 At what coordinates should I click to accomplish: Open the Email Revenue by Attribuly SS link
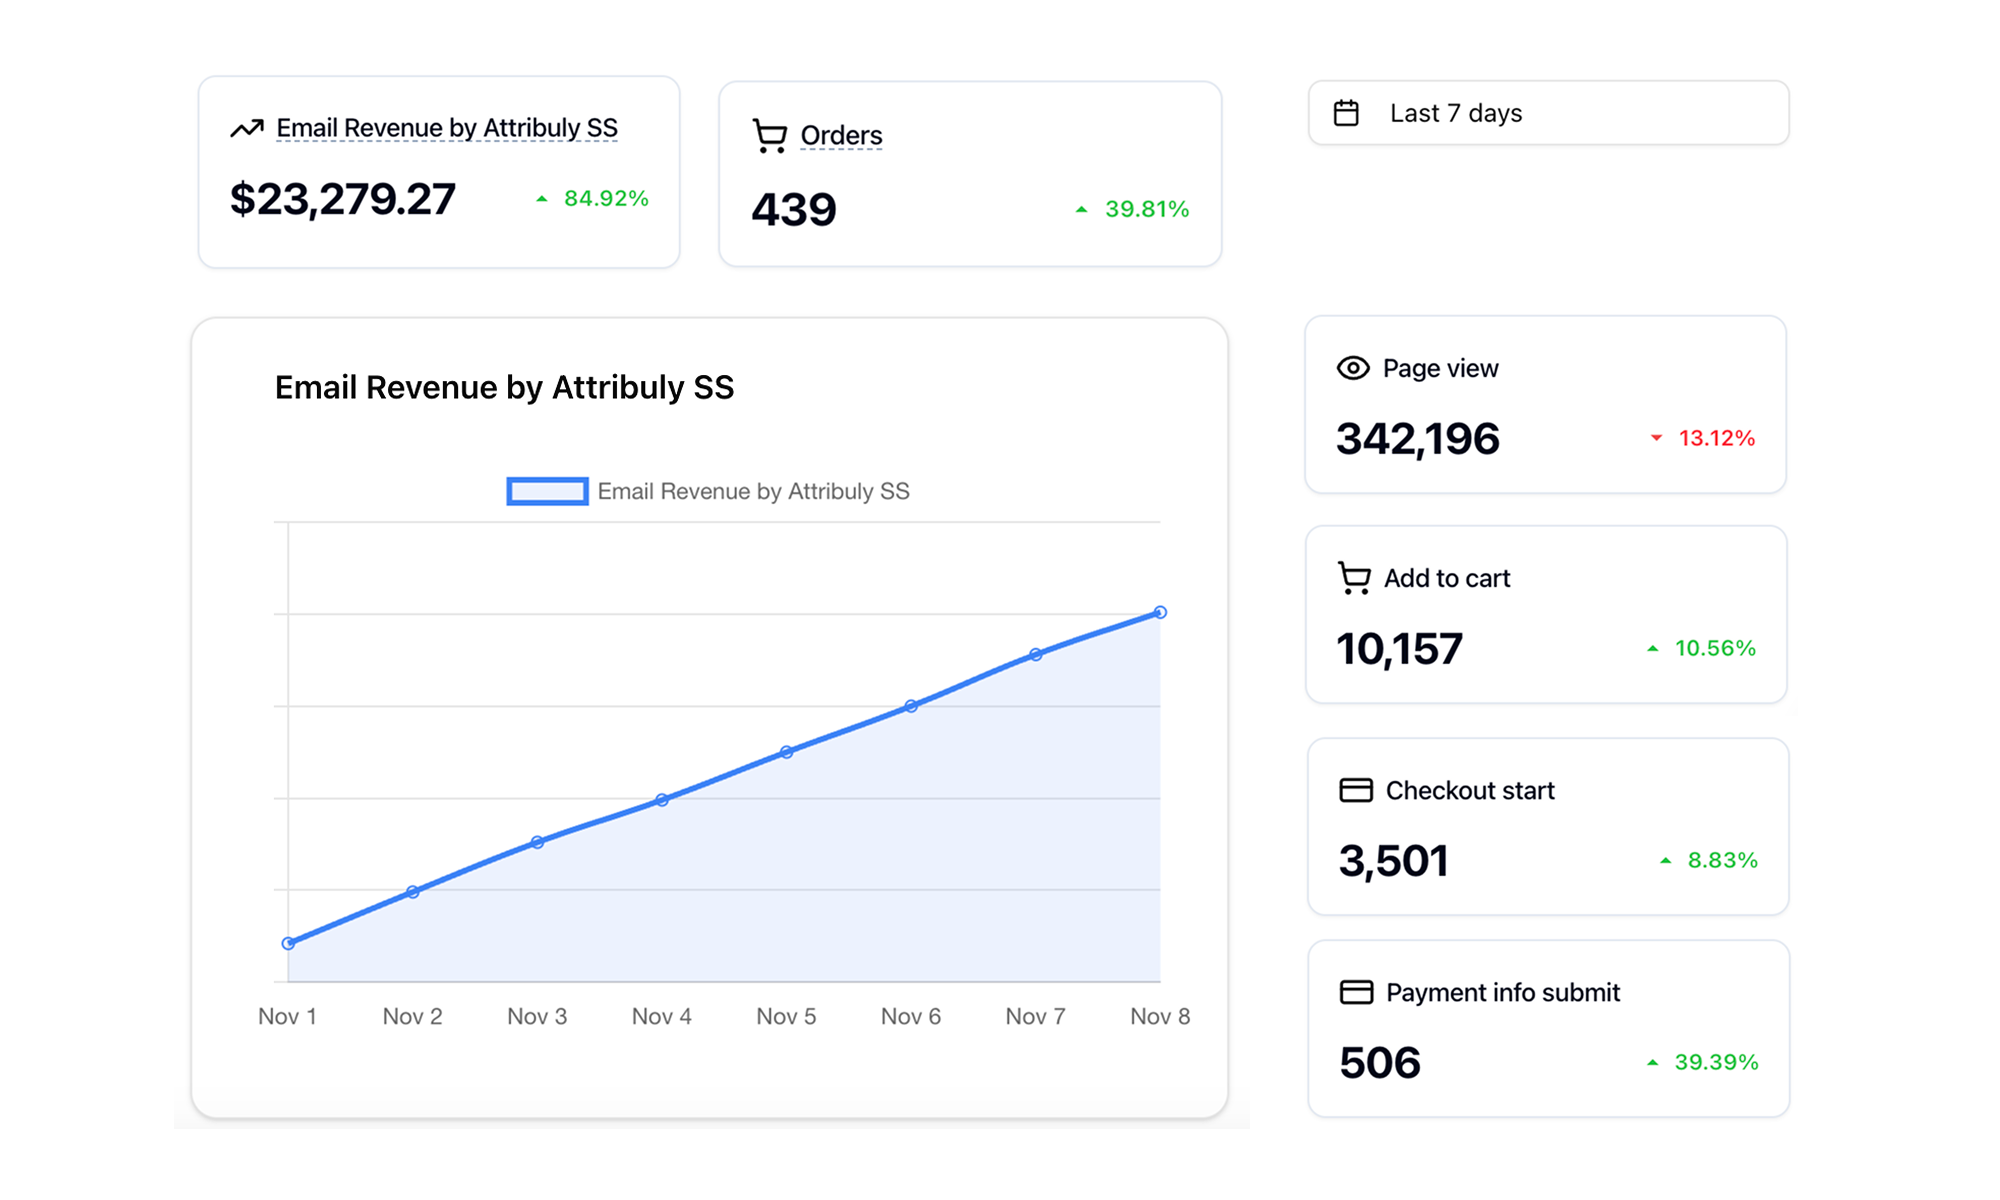point(447,127)
